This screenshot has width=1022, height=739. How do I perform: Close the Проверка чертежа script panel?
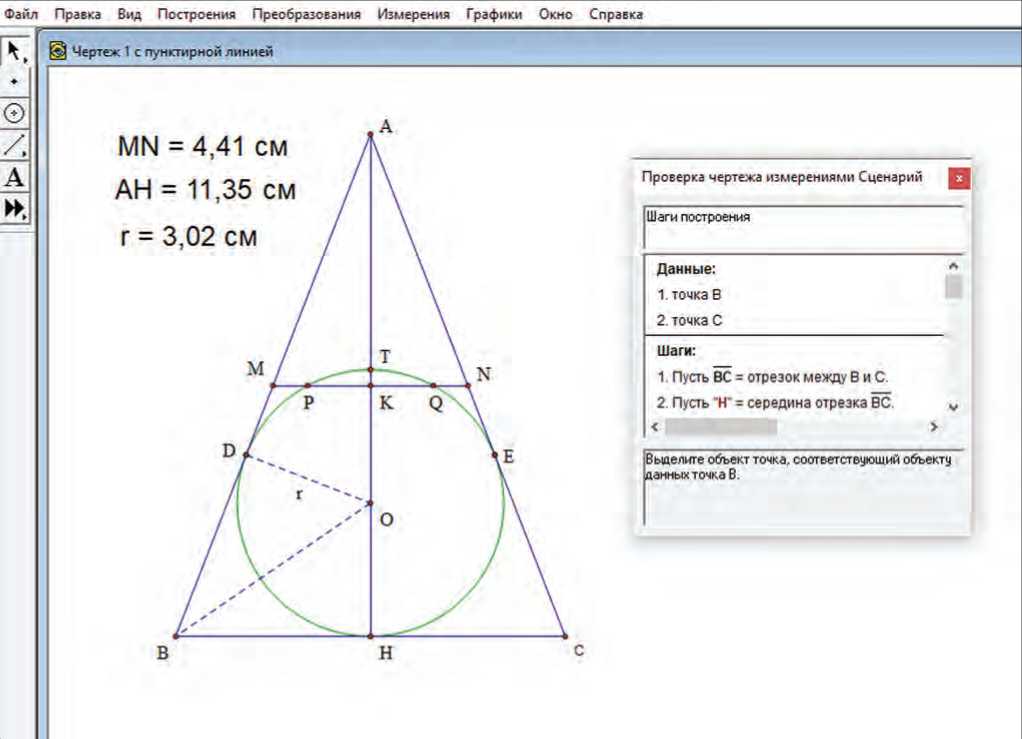959,178
